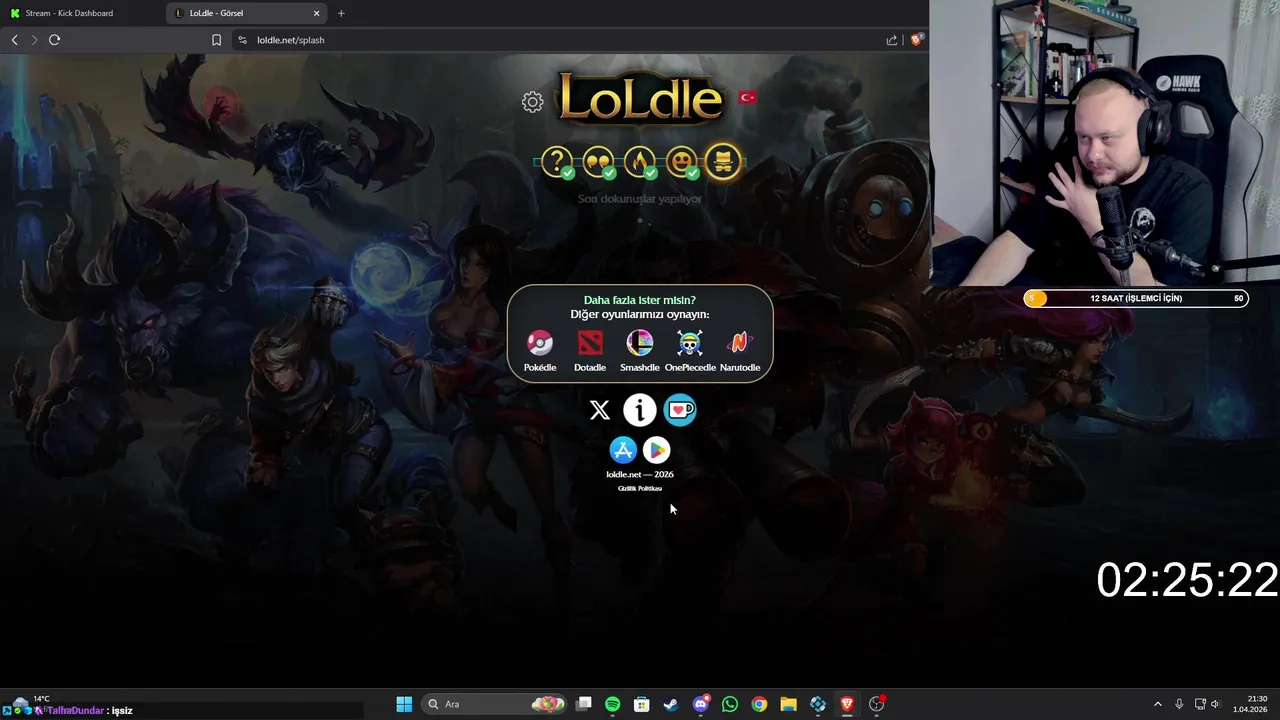Open Microsoft Store from the taskbar

click(x=641, y=704)
